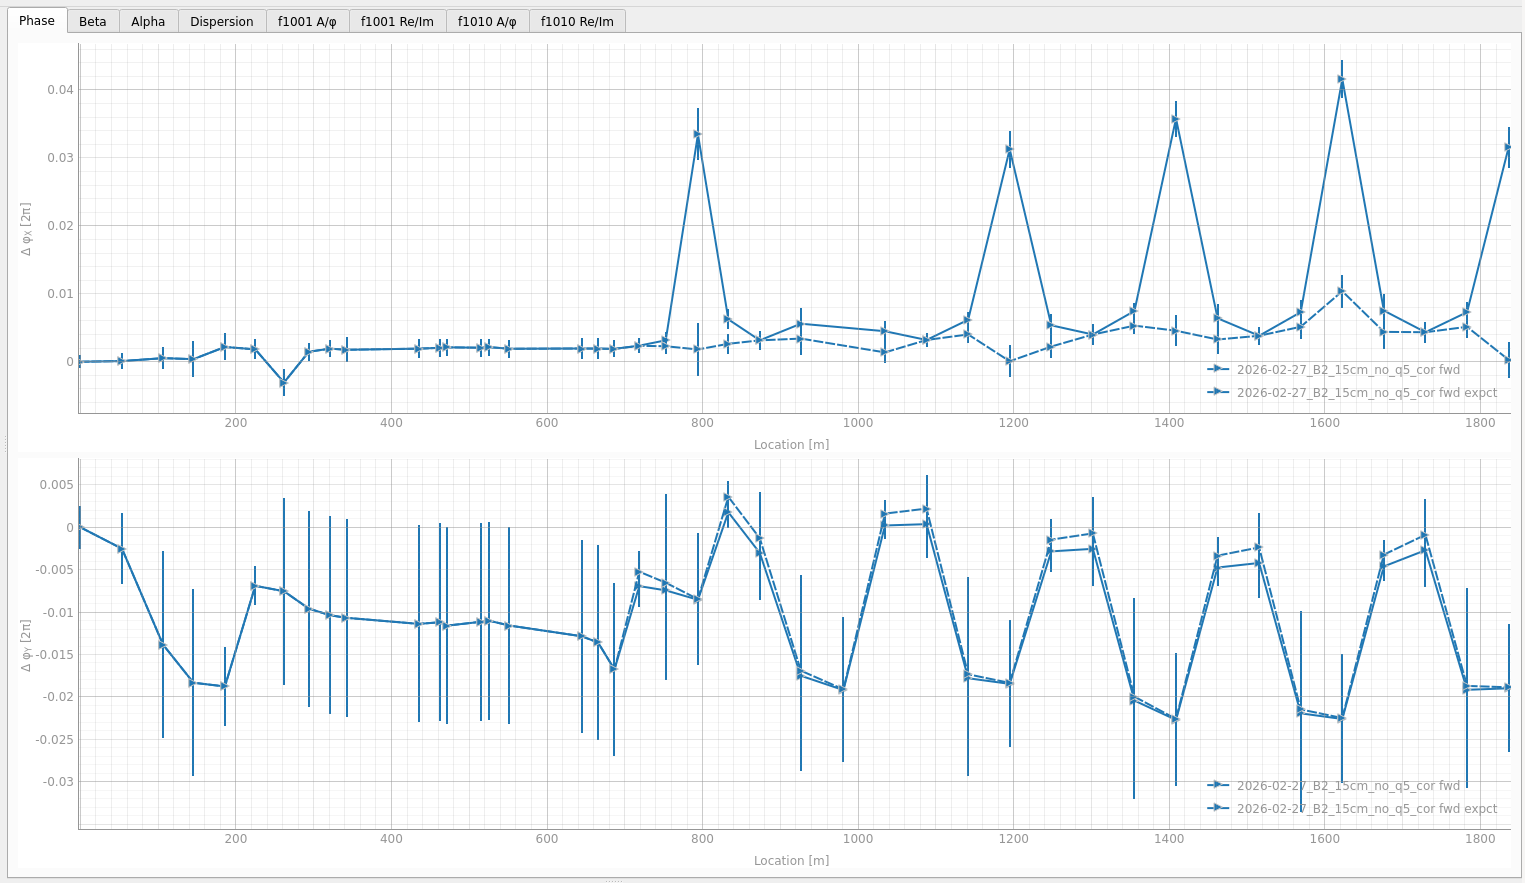This screenshot has height=883, width=1525.
Task: Click the Δφy [2π] axis label
Action: pos(27,645)
